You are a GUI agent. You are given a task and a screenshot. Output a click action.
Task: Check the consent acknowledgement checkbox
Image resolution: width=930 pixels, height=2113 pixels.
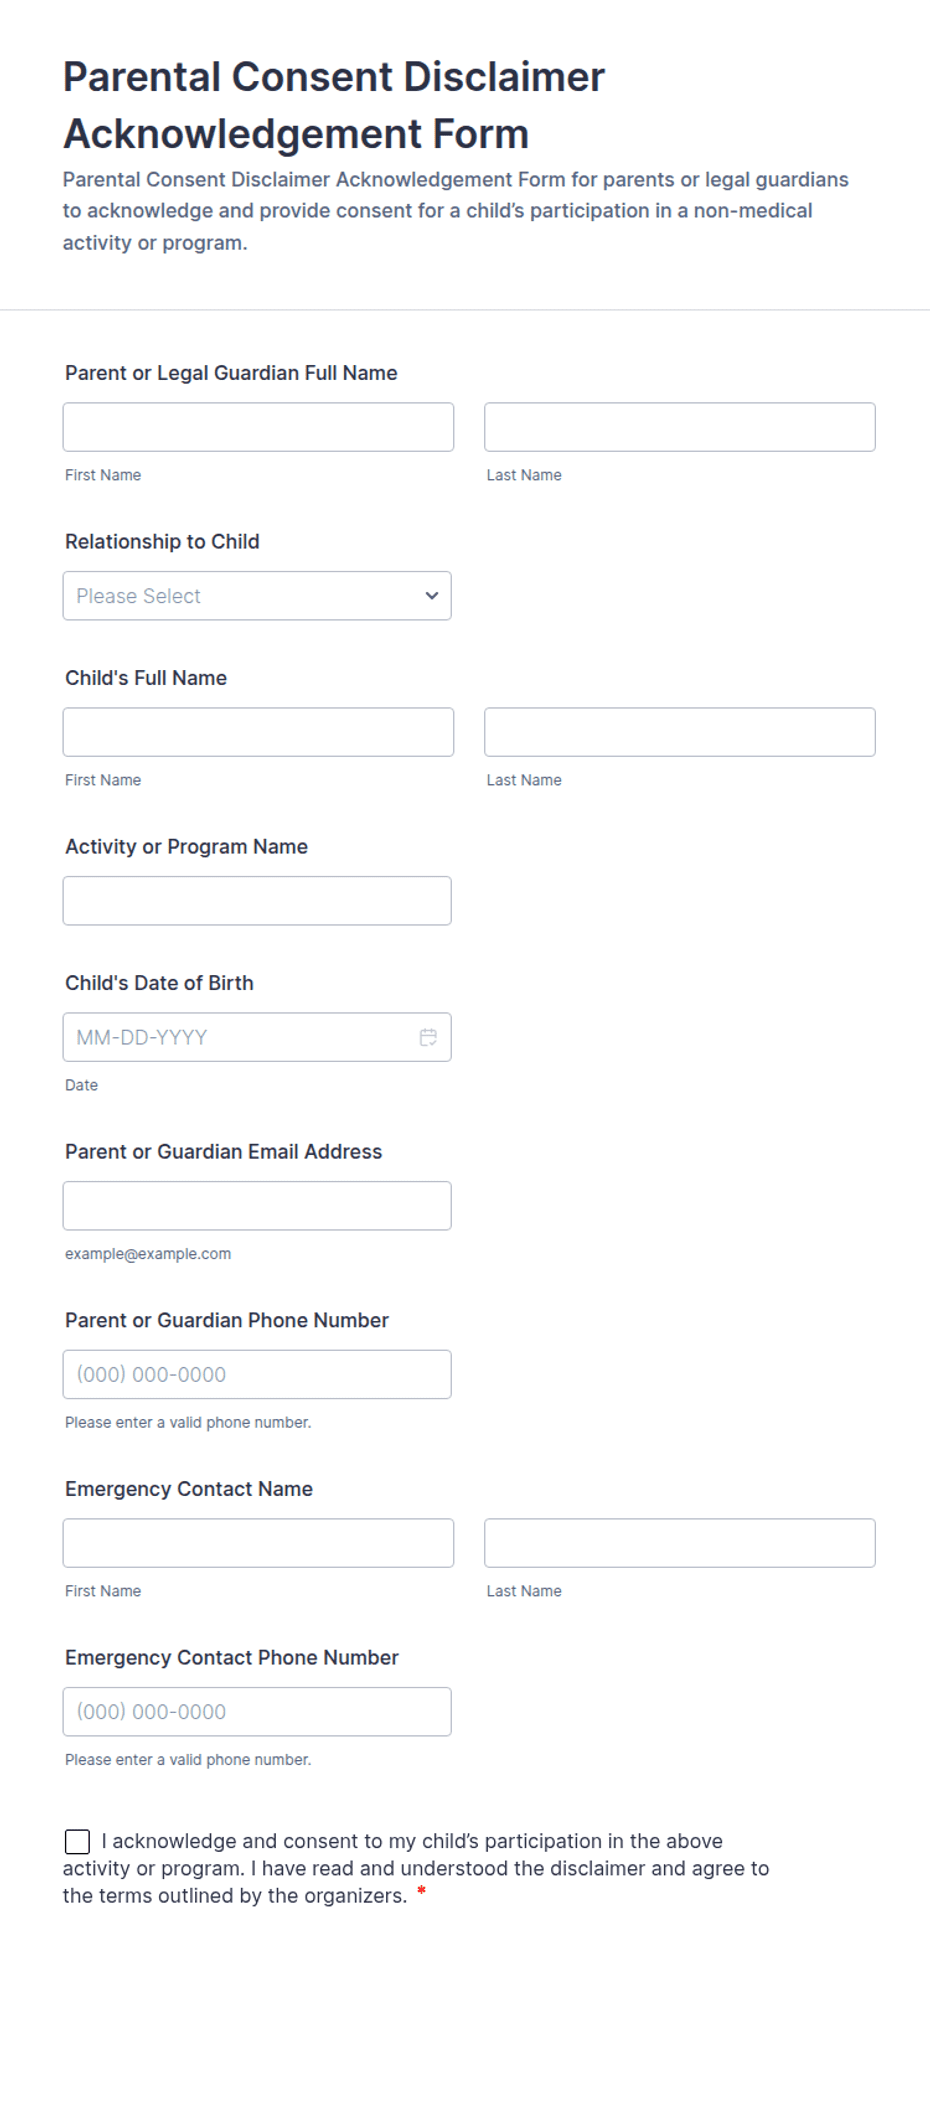(77, 1841)
